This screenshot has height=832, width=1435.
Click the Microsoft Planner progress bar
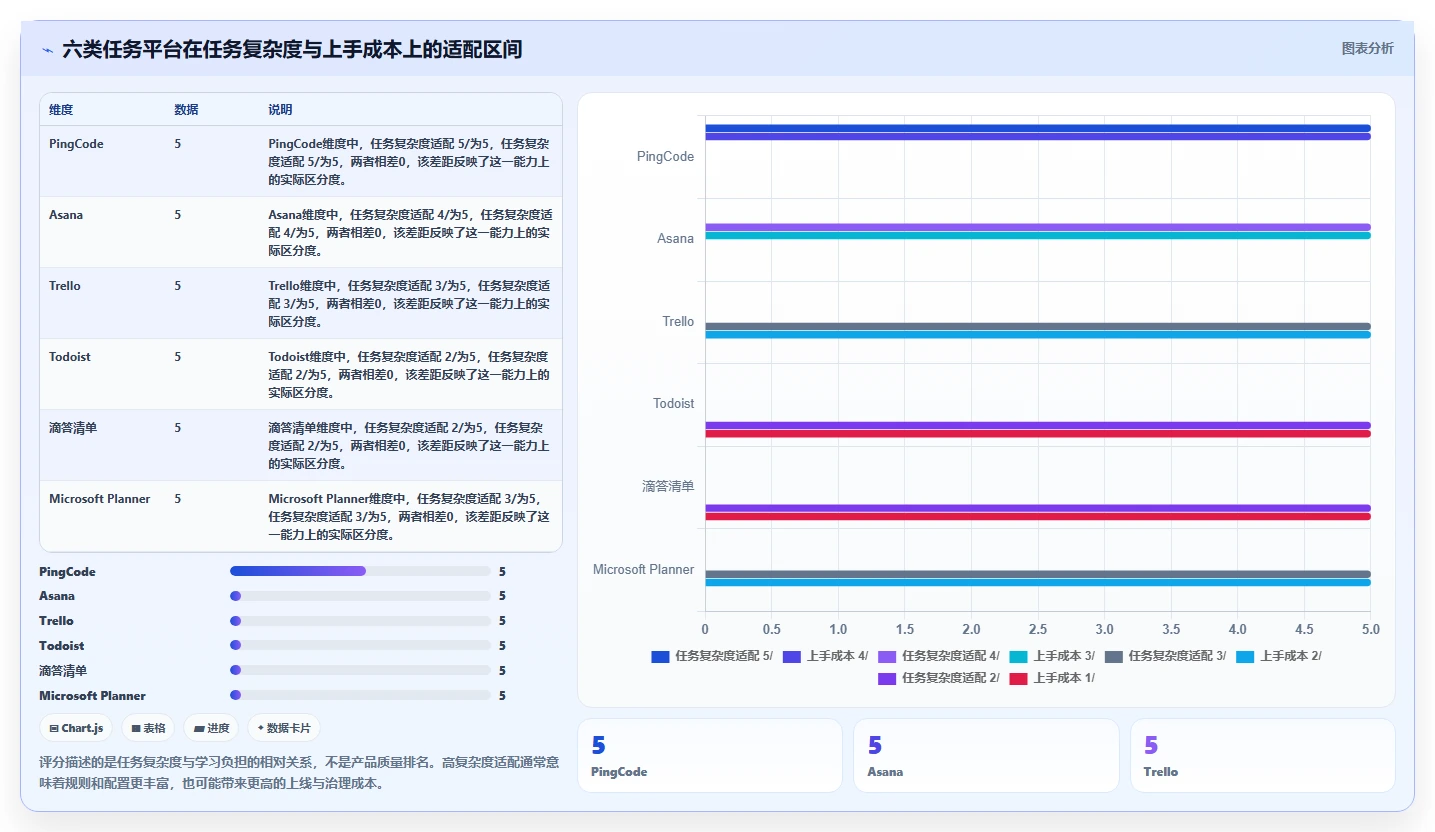[360, 695]
